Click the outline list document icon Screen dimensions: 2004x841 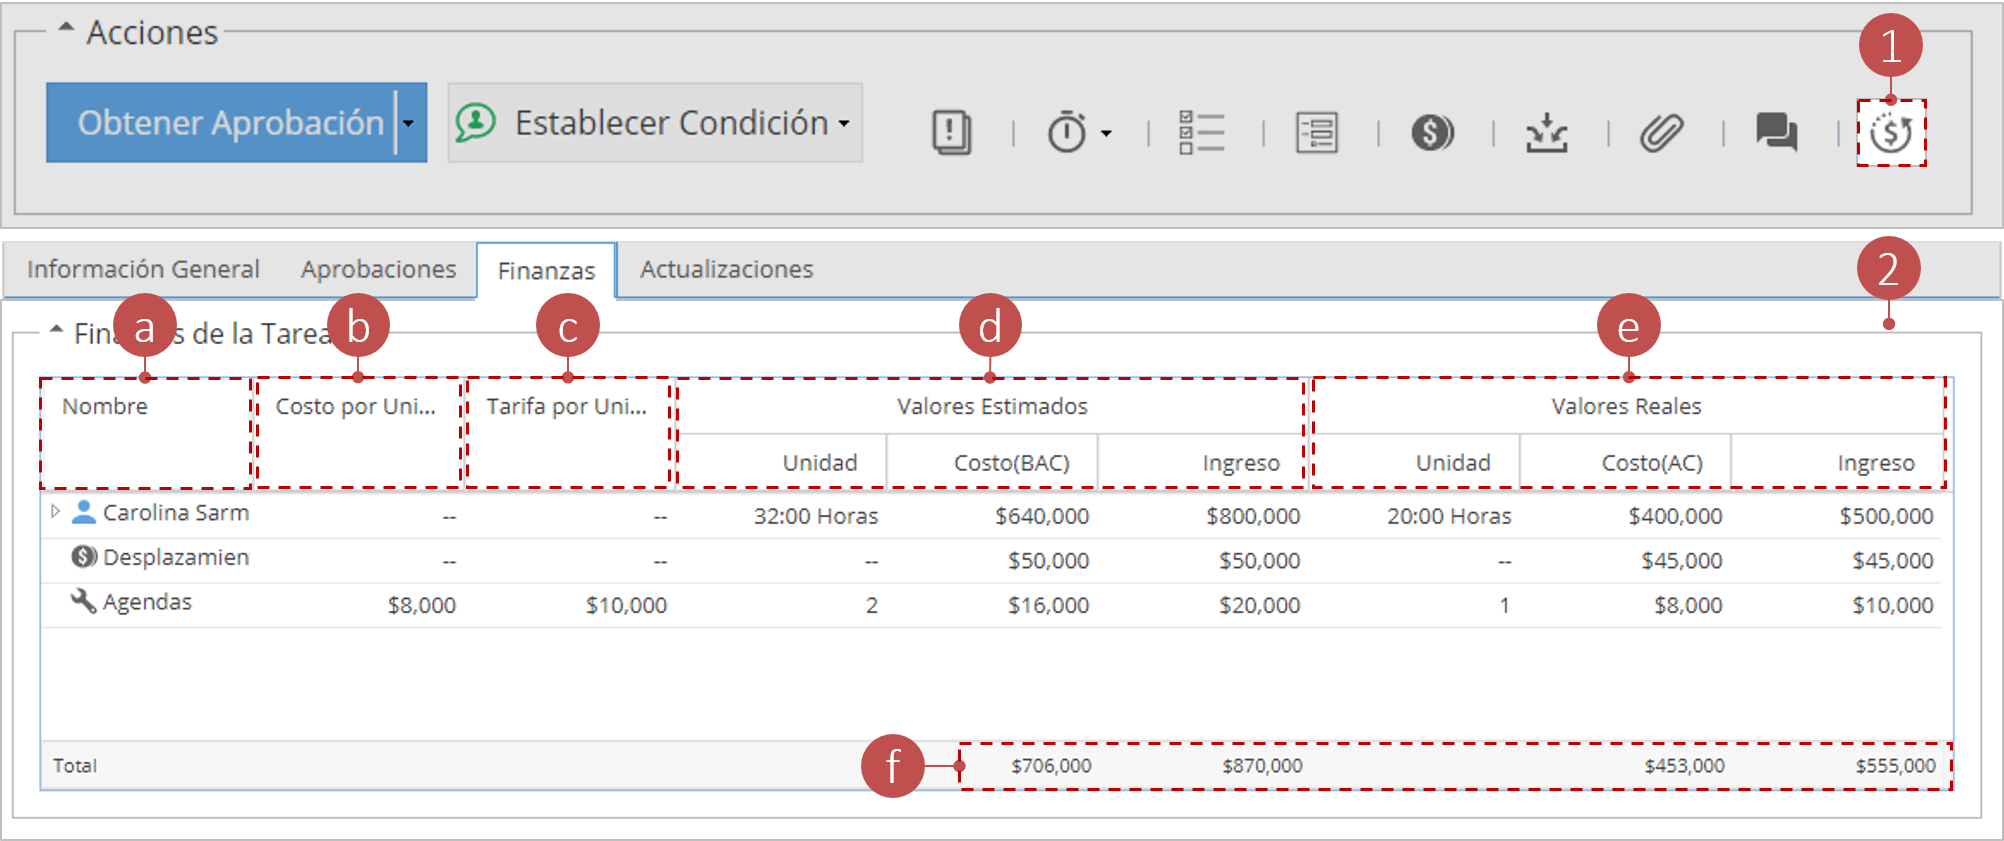point(1317,132)
